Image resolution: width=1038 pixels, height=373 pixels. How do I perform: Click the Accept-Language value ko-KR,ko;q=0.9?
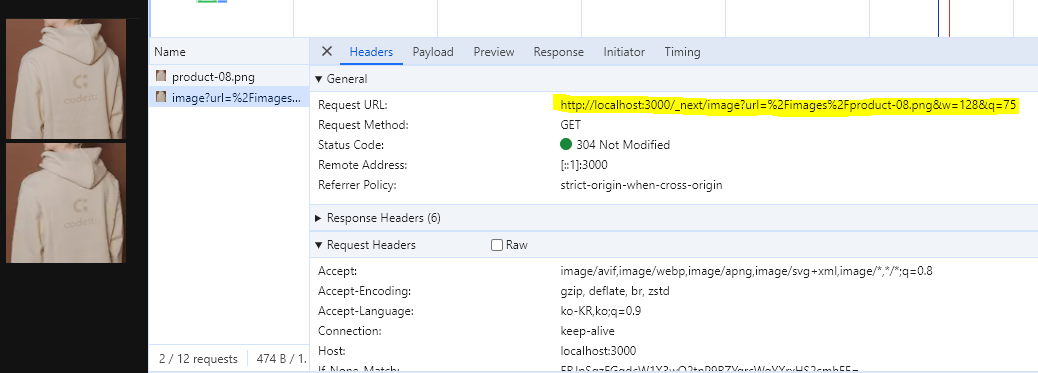click(600, 311)
